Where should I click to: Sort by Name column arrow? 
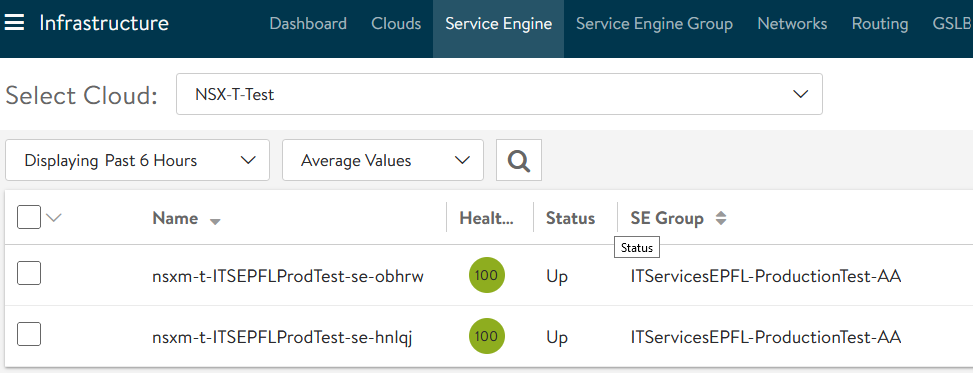click(215, 222)
